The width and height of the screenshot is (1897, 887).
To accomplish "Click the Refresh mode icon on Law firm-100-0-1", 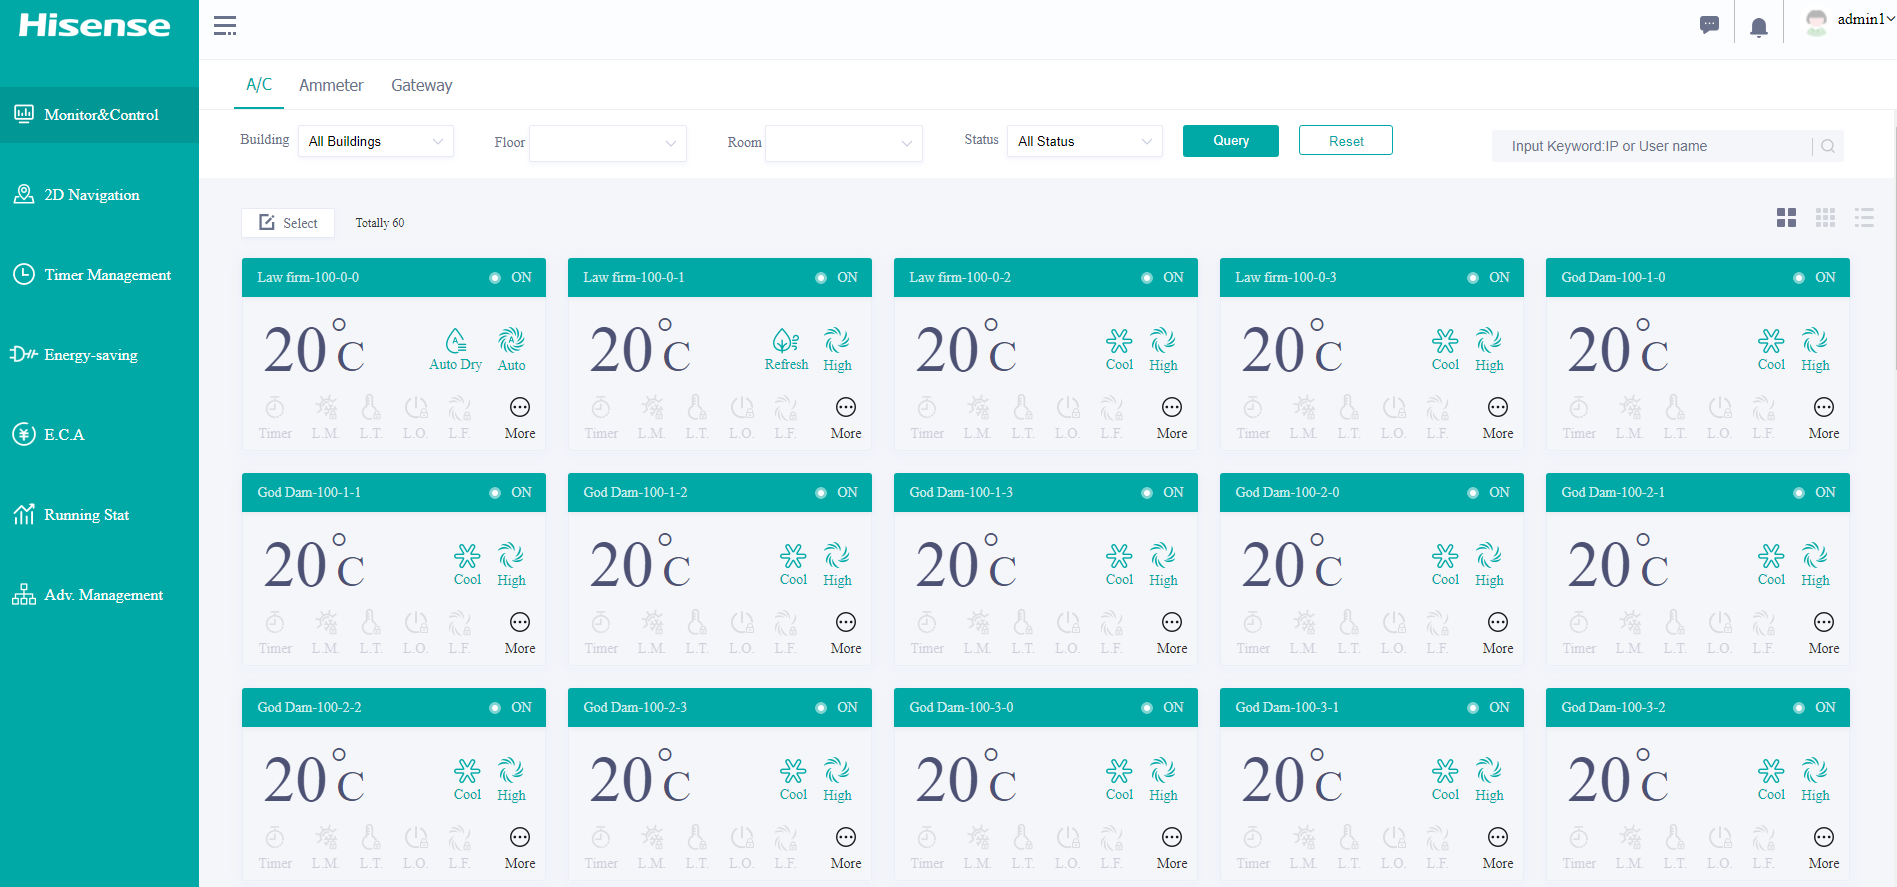I will point(786,342).
